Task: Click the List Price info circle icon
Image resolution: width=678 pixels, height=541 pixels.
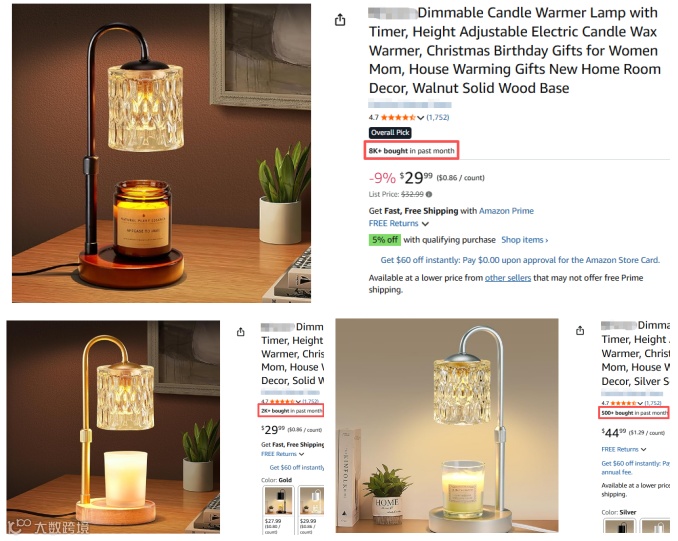Action: pos(429,194)
